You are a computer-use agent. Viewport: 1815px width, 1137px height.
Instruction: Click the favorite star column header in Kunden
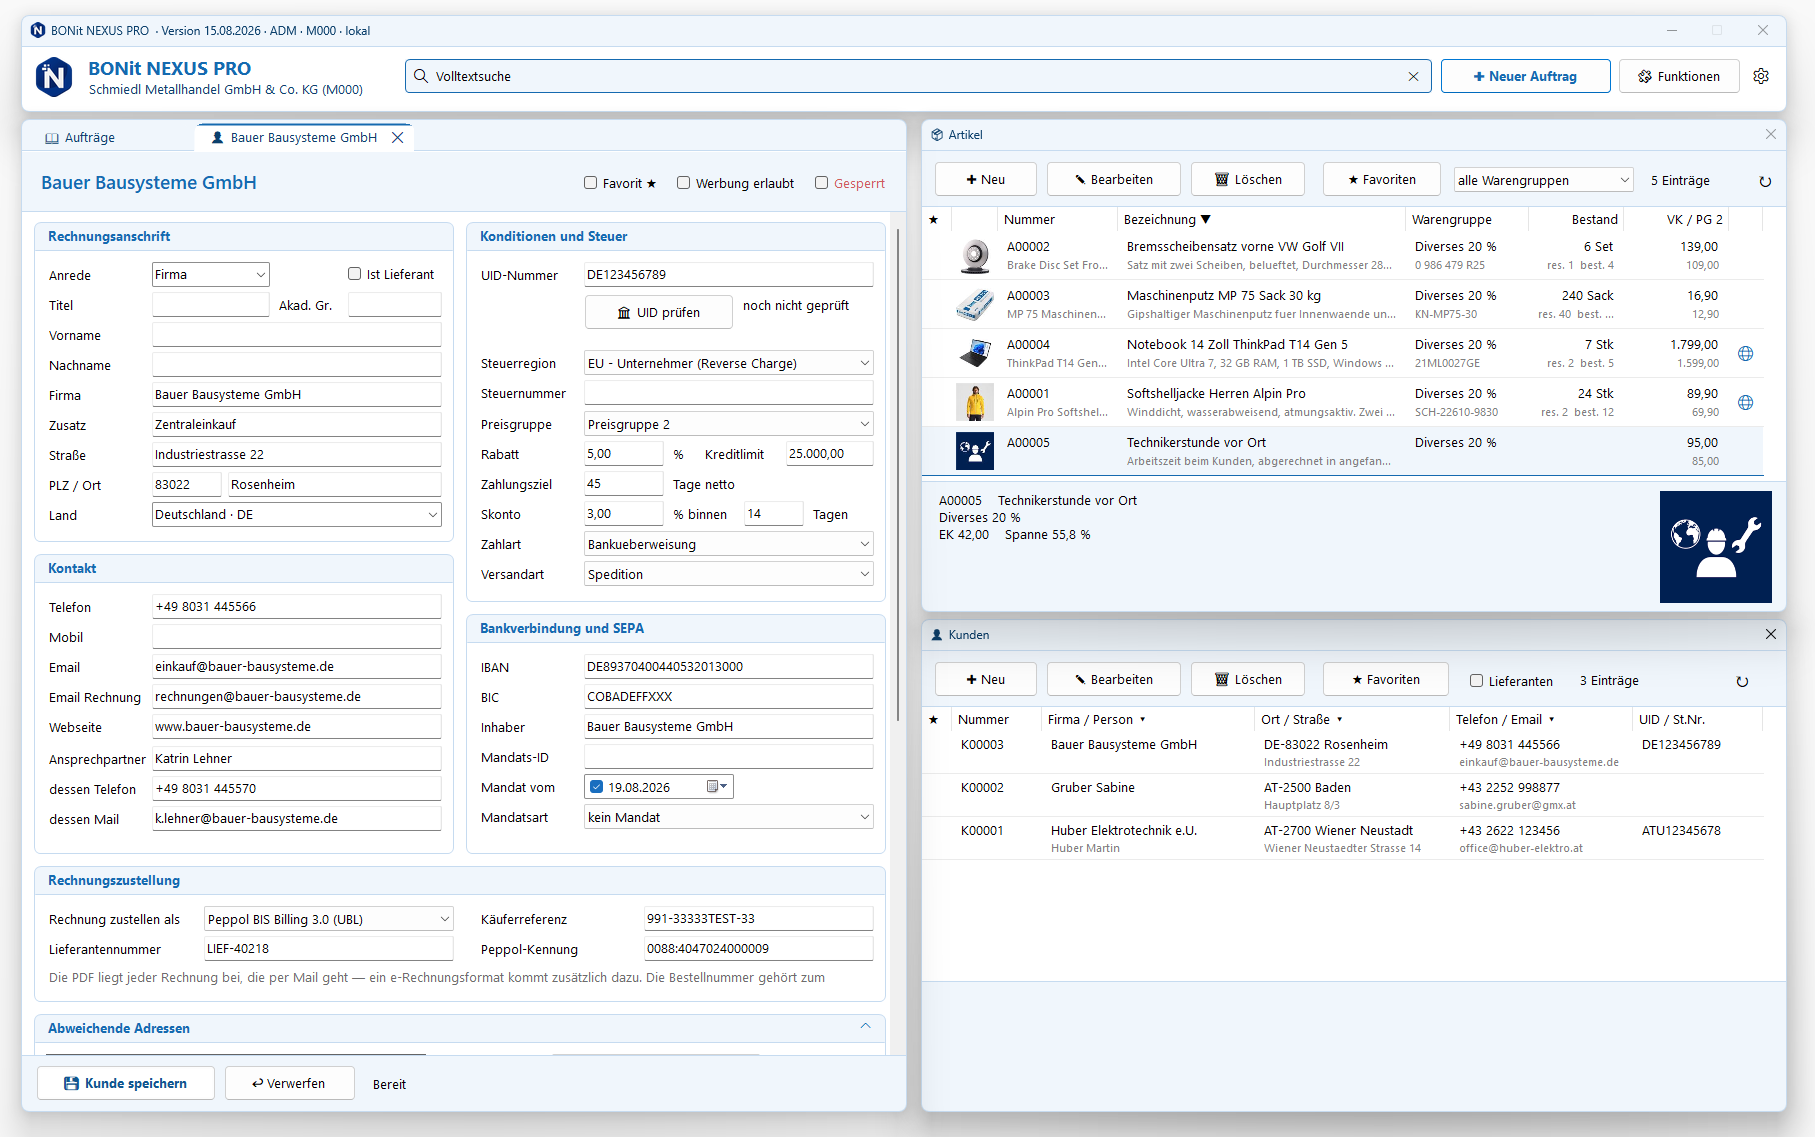933,719
